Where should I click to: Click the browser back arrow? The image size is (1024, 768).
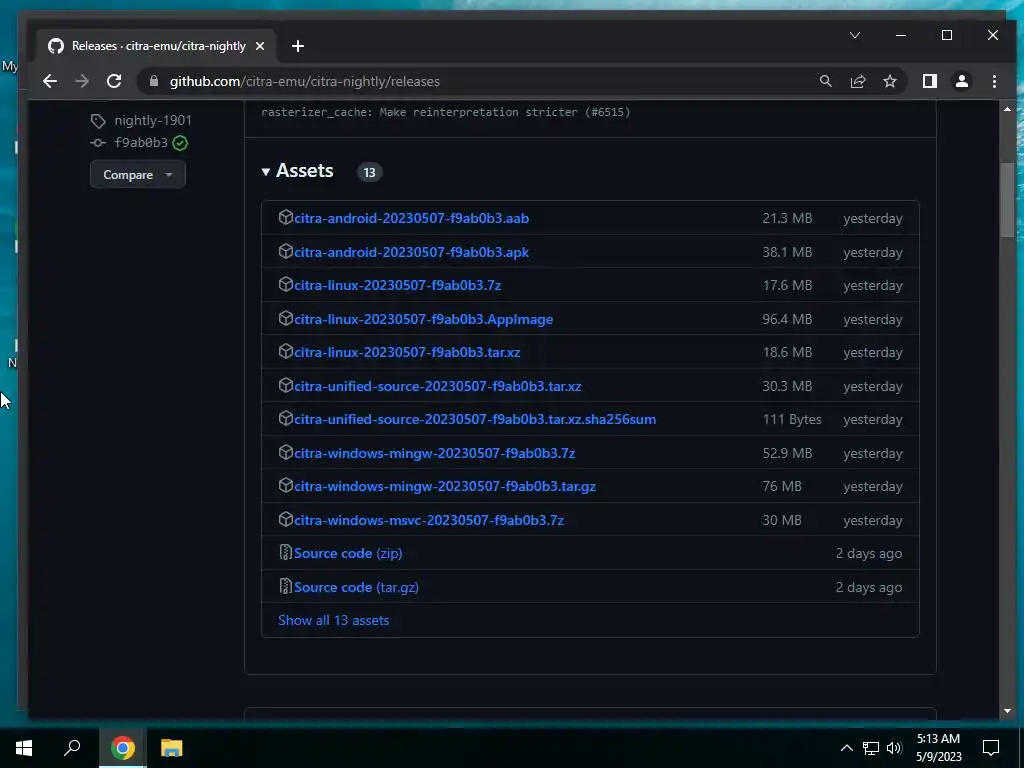pos(50,81)
